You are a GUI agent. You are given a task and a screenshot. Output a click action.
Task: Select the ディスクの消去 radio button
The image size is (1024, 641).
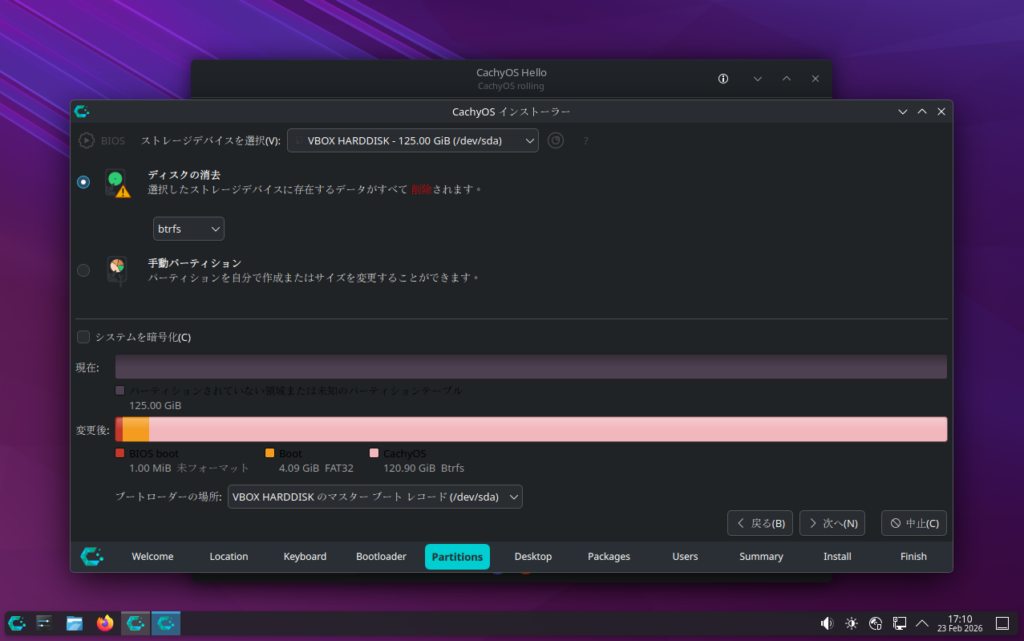pos(83,182)
